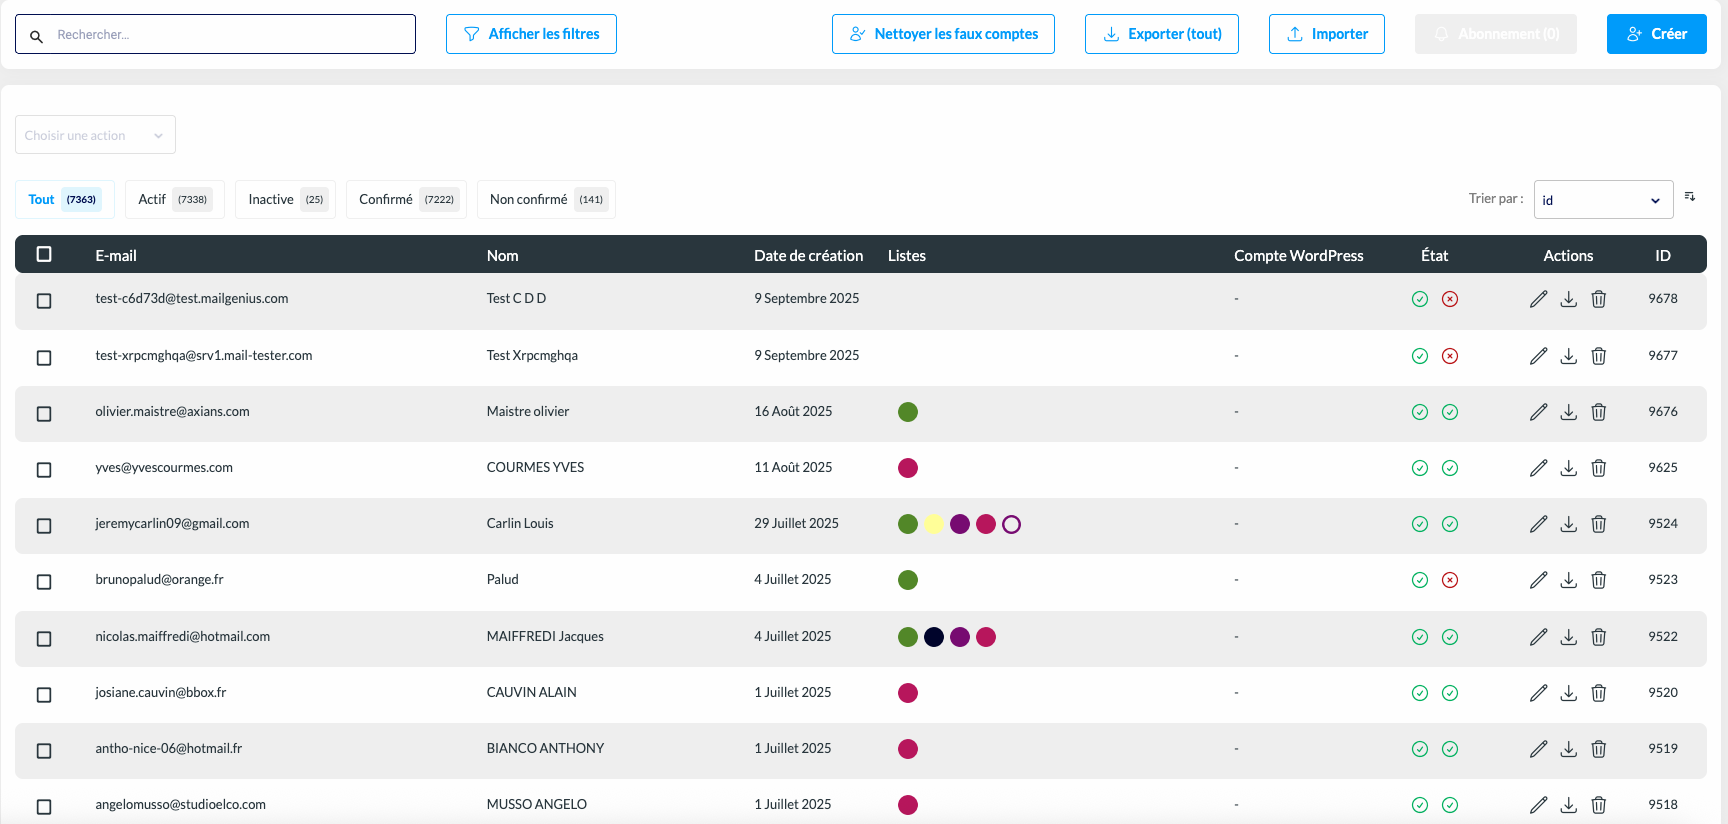
Task: Switch to the Inactive tab
Action: (x=285, y=199)
